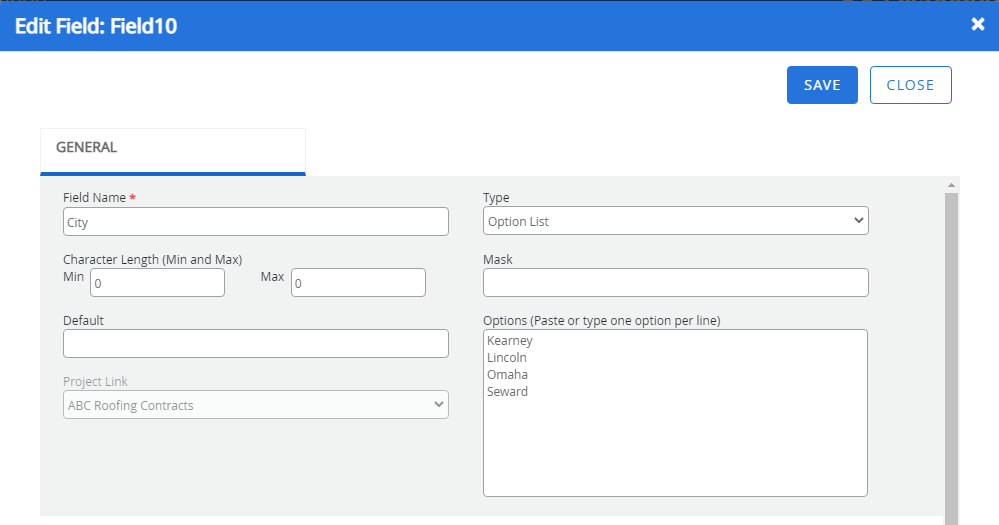Click the Edit Field: Field10 title
The image size is (999, 525).
(96, 26)
